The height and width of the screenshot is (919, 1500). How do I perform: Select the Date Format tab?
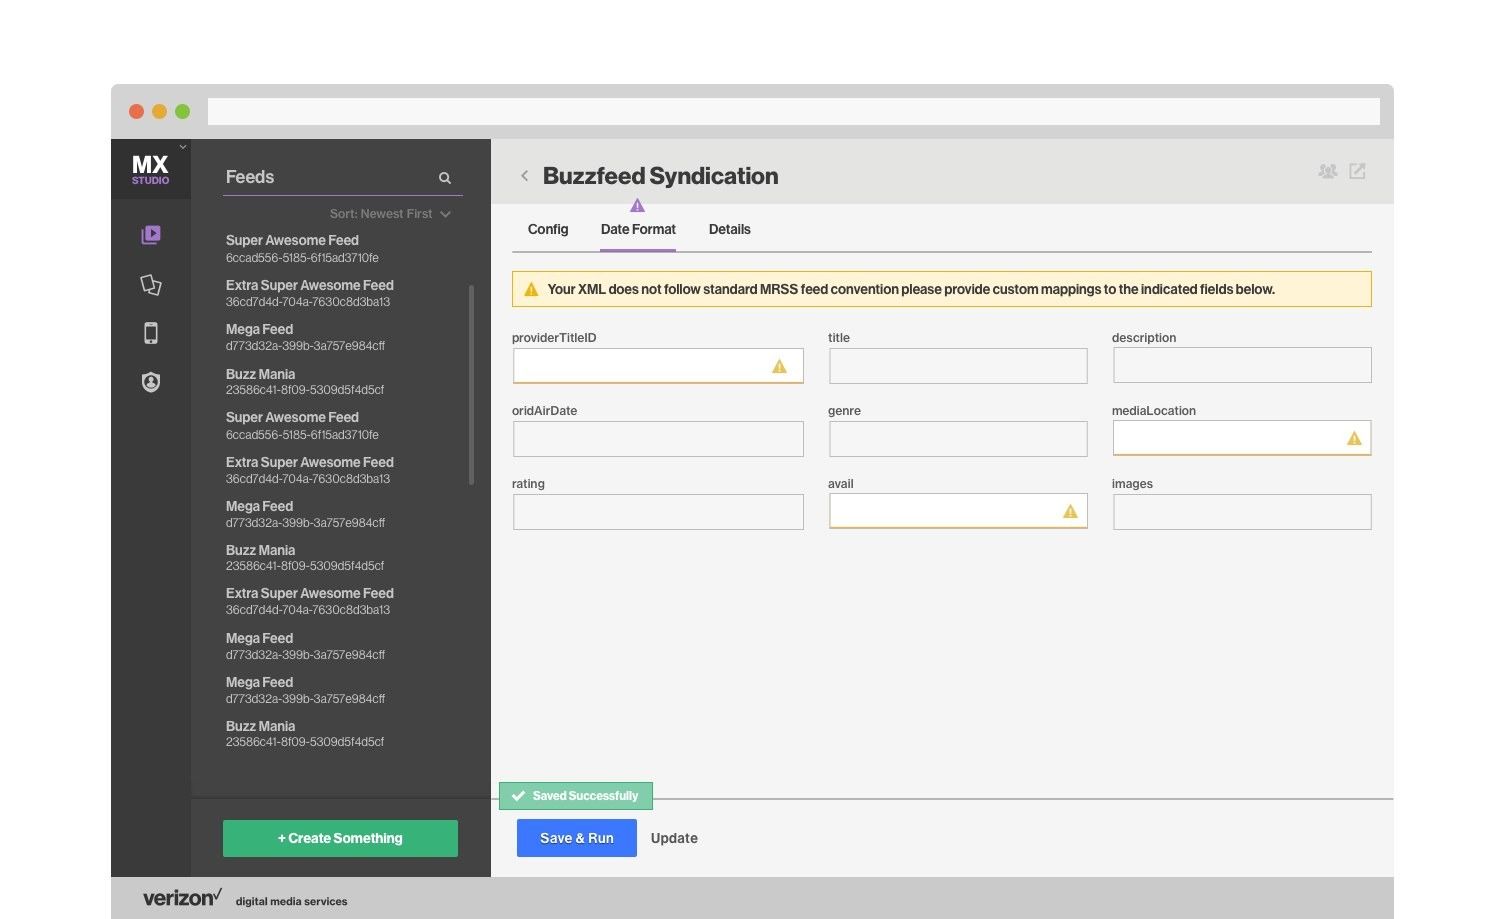pyautogui.click(x=638, y=229)
